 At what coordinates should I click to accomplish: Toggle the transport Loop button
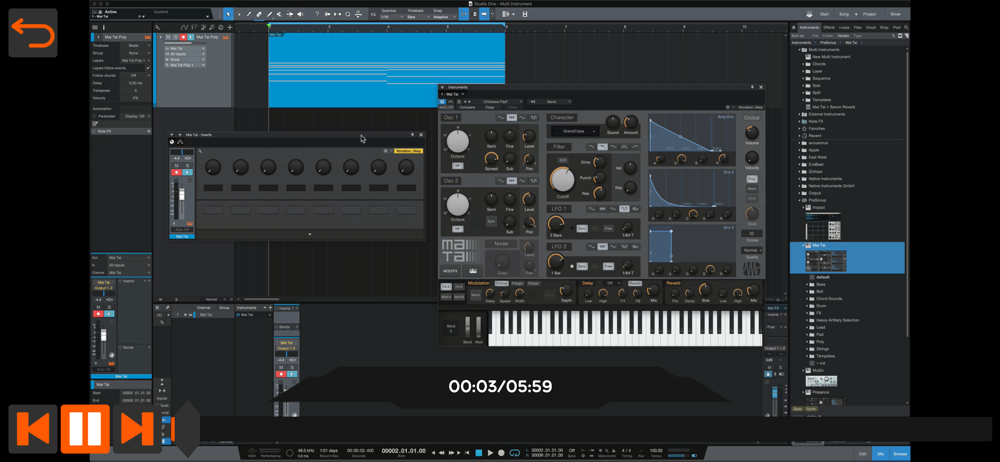pyautogui.click(x=514, y=452)
